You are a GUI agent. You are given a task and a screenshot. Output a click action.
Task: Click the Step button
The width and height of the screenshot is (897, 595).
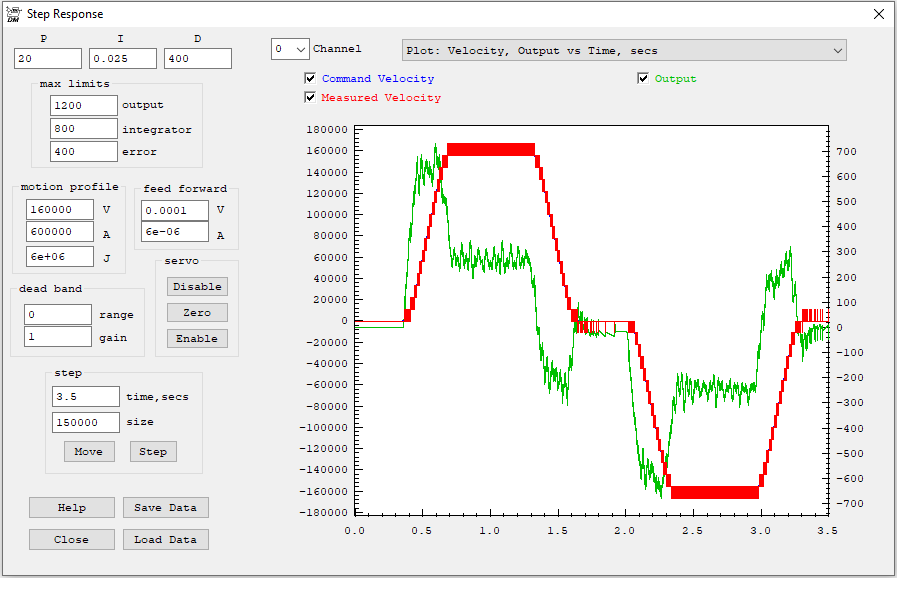point(153,452)
